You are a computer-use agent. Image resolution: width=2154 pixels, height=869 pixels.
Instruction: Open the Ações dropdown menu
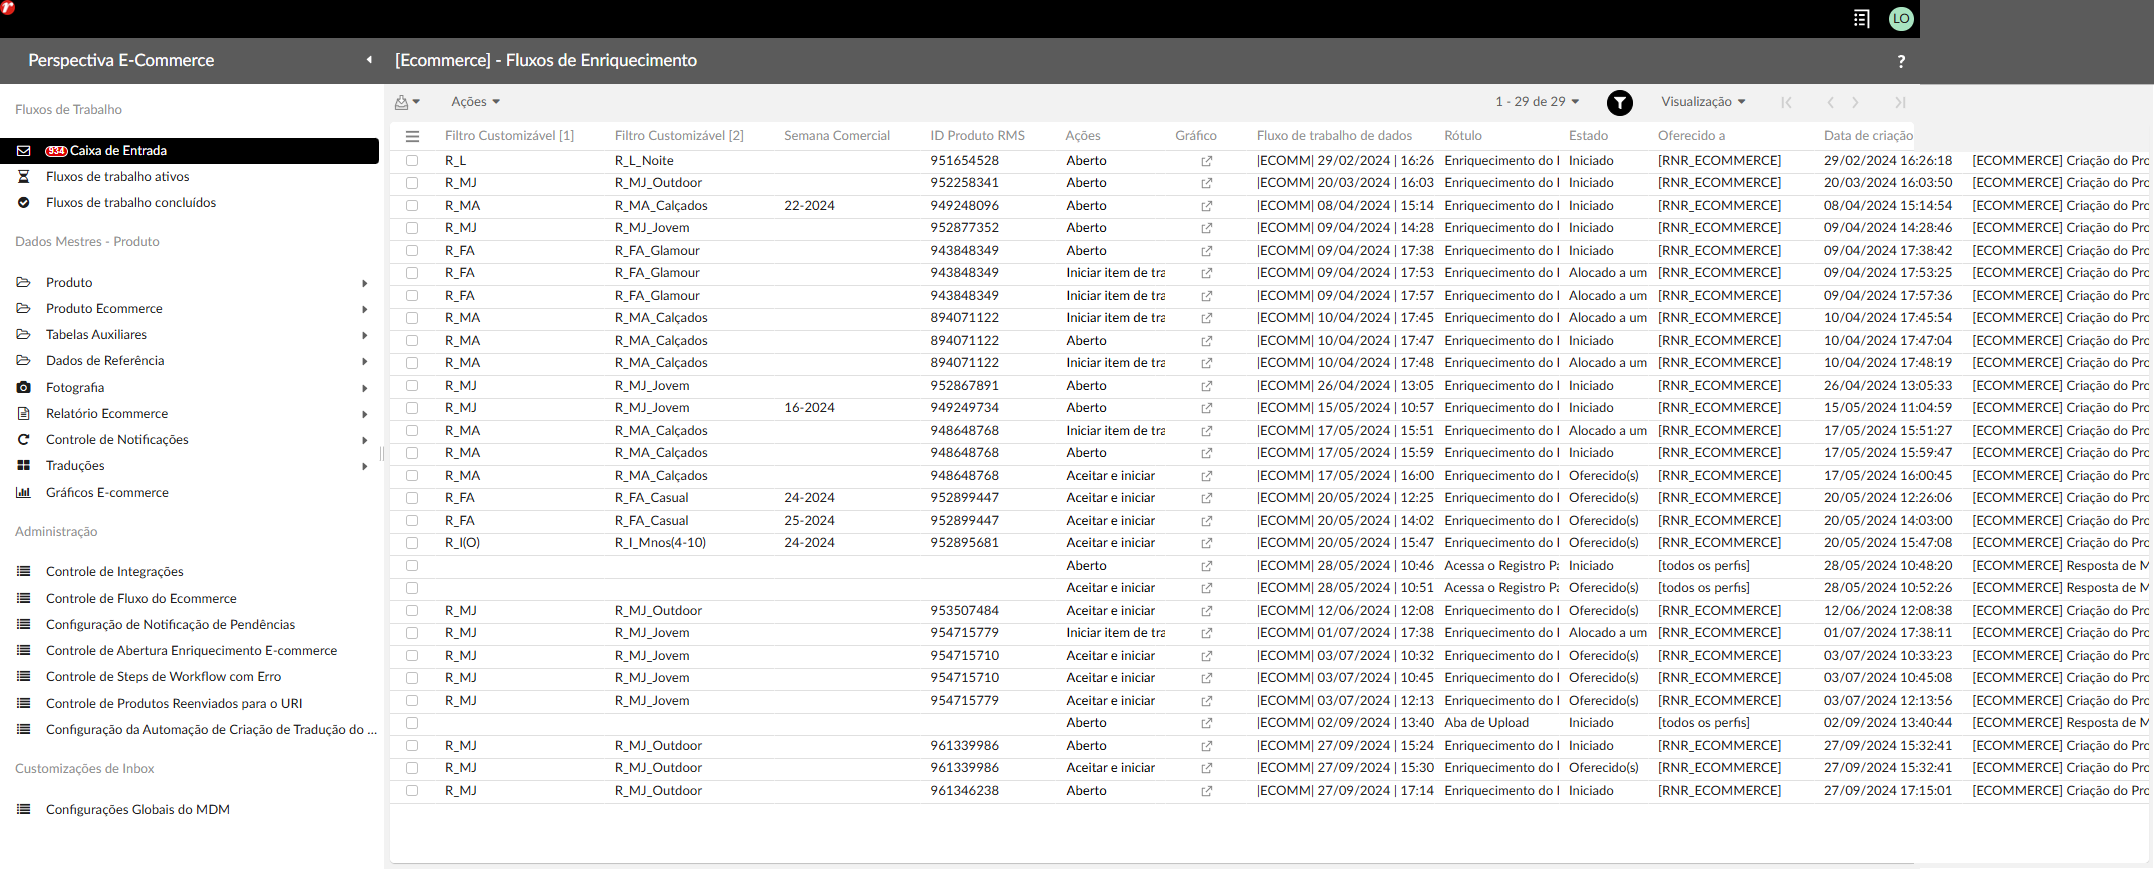[x=475, y=102]
